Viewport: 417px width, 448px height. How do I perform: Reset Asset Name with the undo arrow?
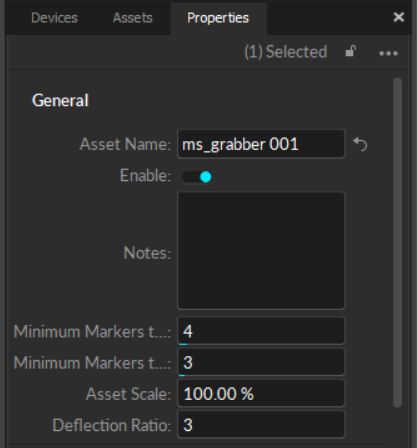(x=360, y=144)
